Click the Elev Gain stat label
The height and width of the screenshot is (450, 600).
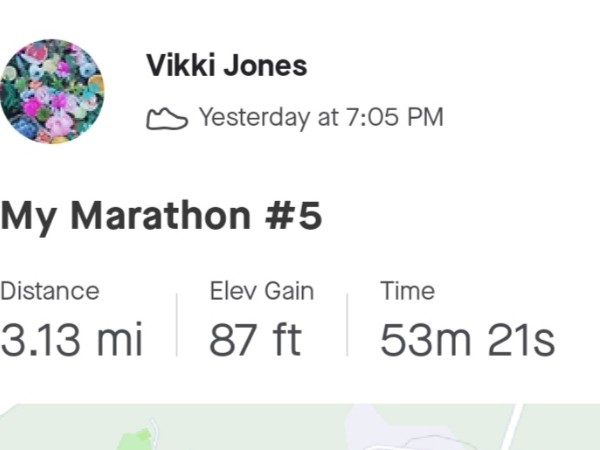[262, 291]
